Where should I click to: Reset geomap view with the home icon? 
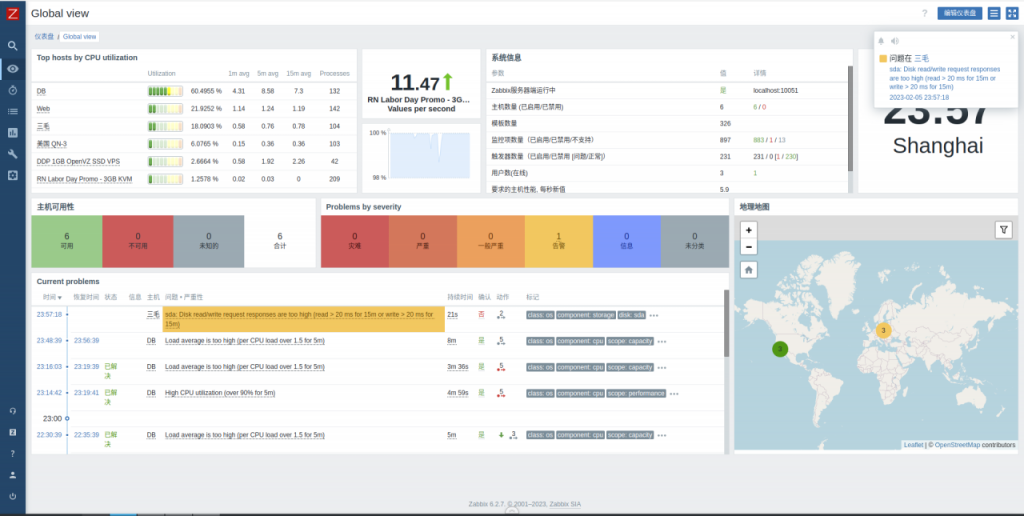[x=748, y=269]
